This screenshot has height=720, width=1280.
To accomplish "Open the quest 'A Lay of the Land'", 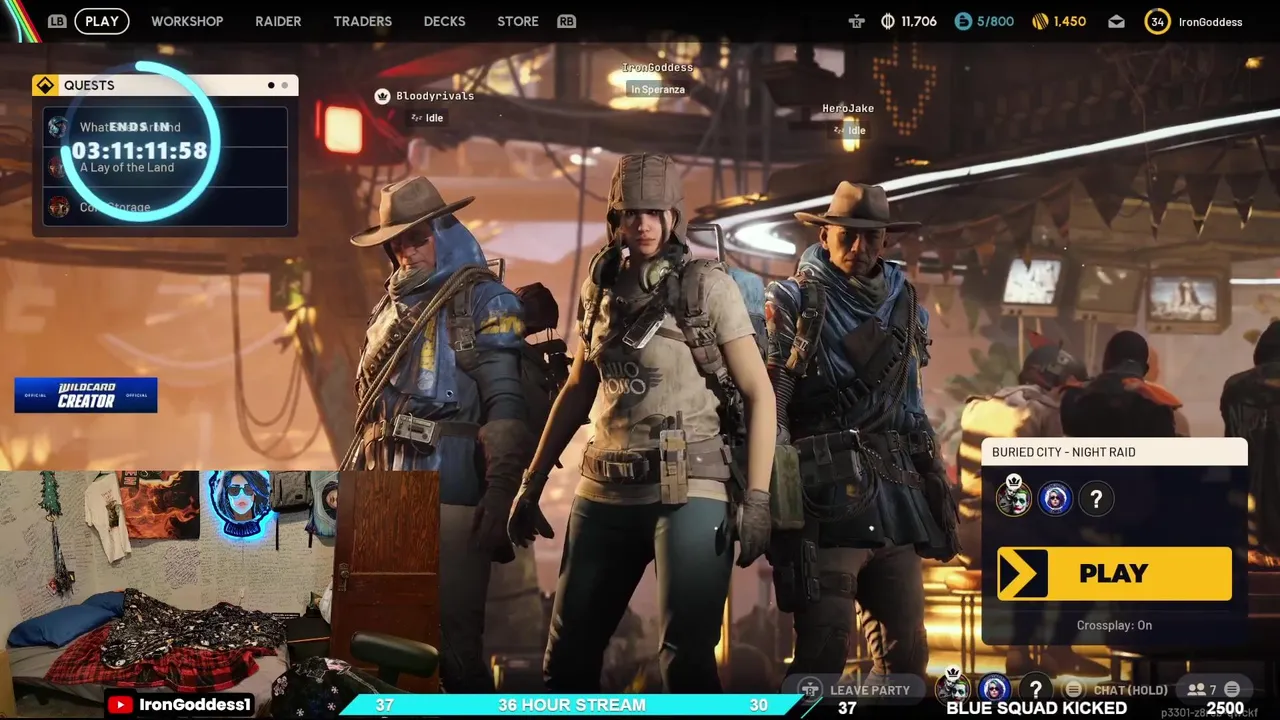I will [x=165, y=167].
